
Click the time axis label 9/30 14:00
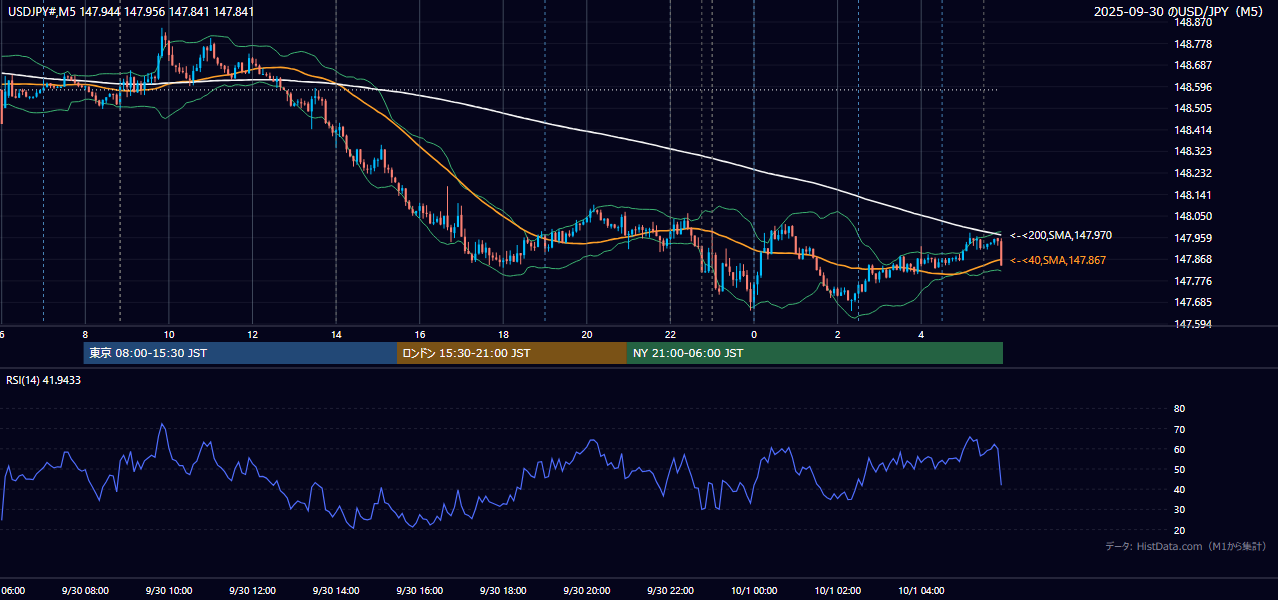click(336, 591)
